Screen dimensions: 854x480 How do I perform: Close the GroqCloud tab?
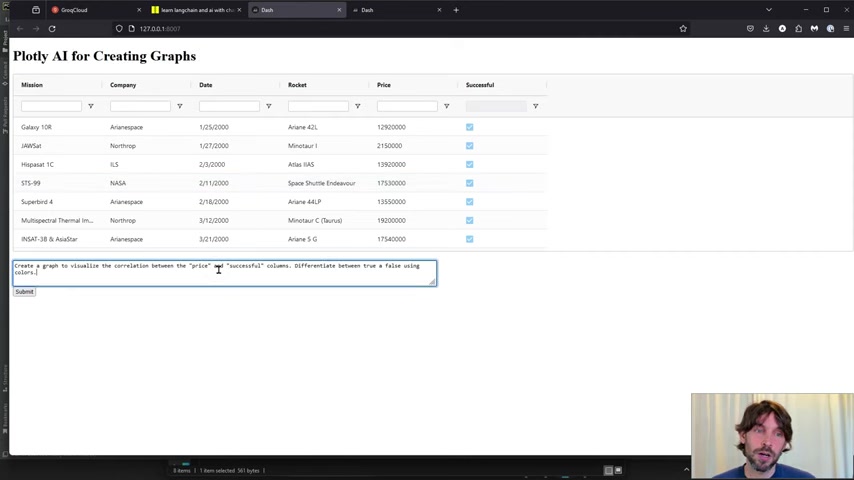point(139,10)
